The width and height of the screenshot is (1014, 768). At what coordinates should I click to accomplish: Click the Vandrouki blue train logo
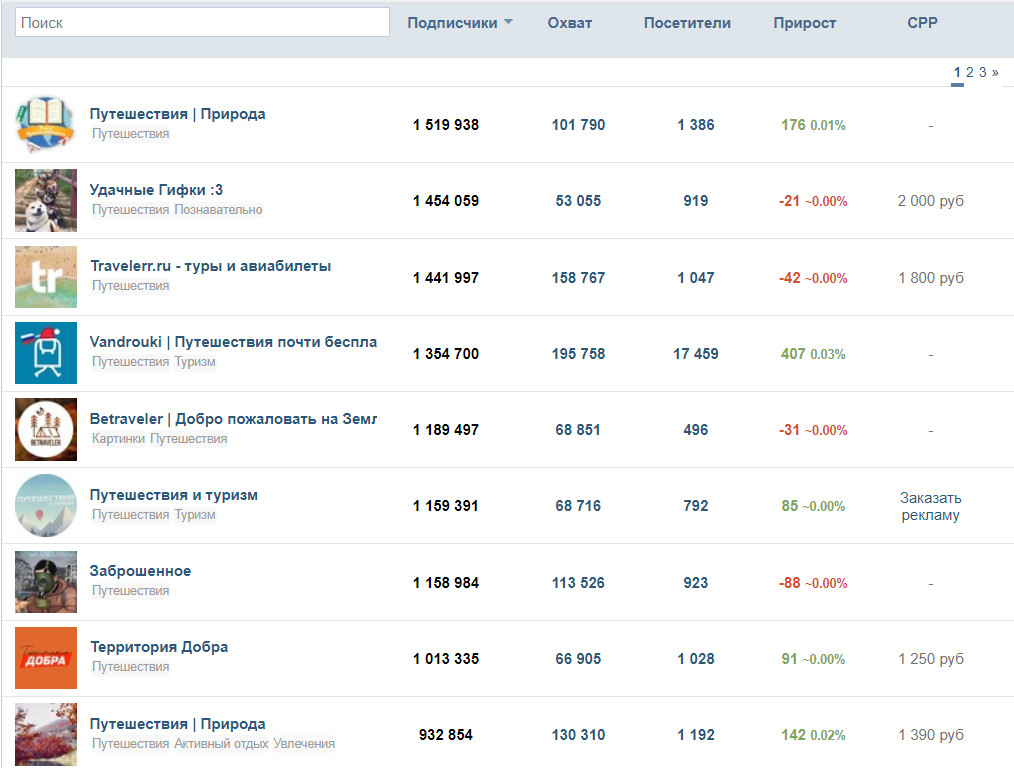(x=46, y=353)
